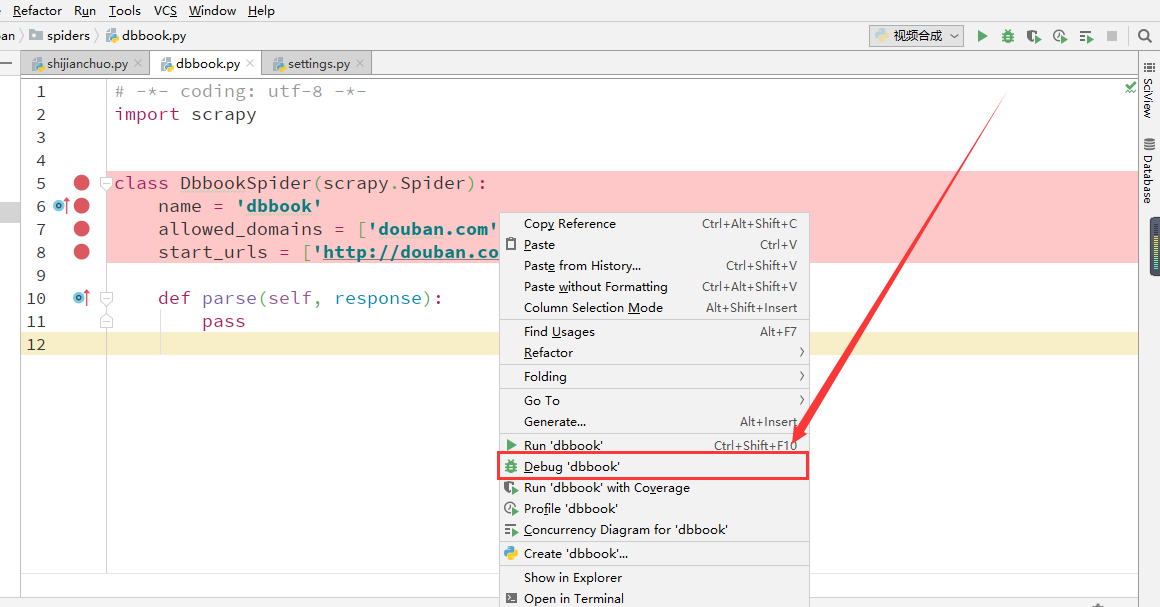Open the Tools menu
The height and width of the screenshot is (607, 1160).
tap(124, 10)
